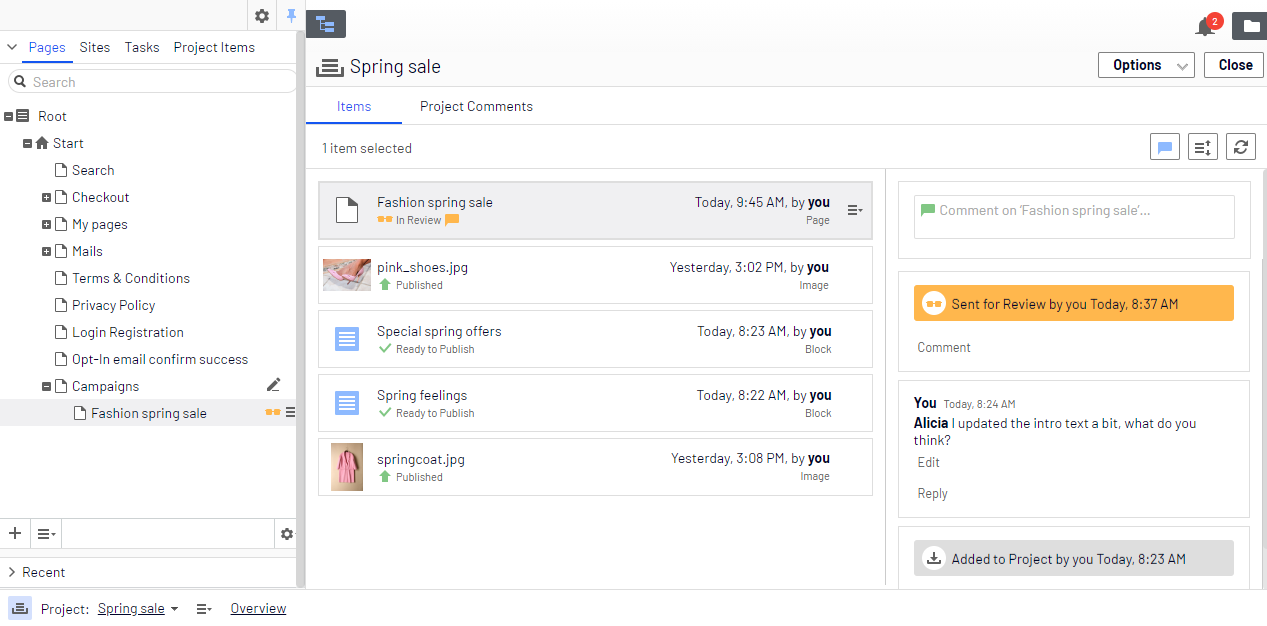Open the pink_shoes.jpg thumbnail
This screenshot has height=626, width=1267.
[x=347, y=274]
